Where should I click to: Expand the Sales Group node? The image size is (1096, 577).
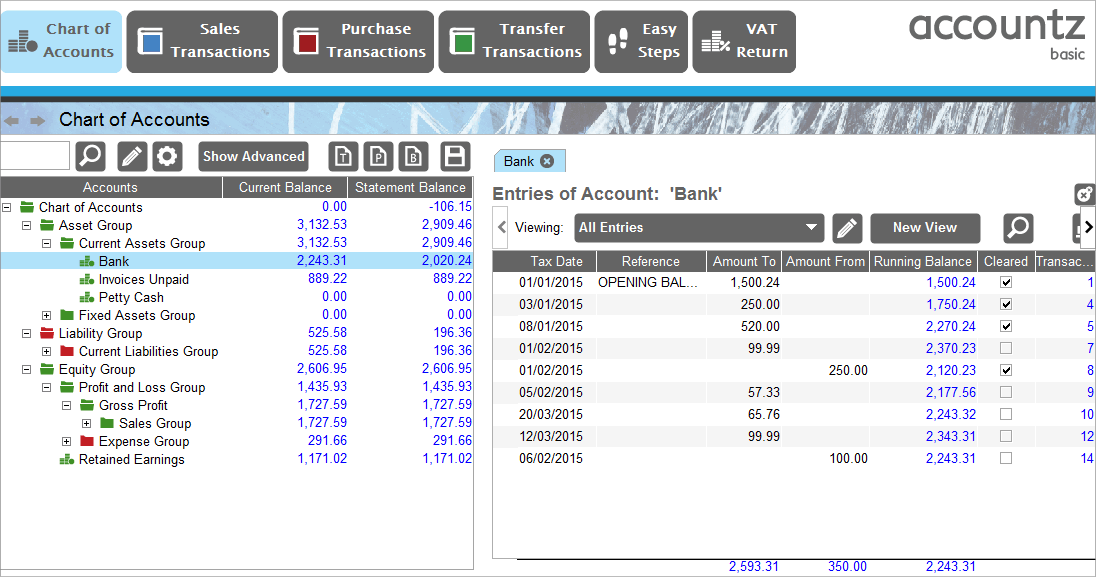point(87,423)
